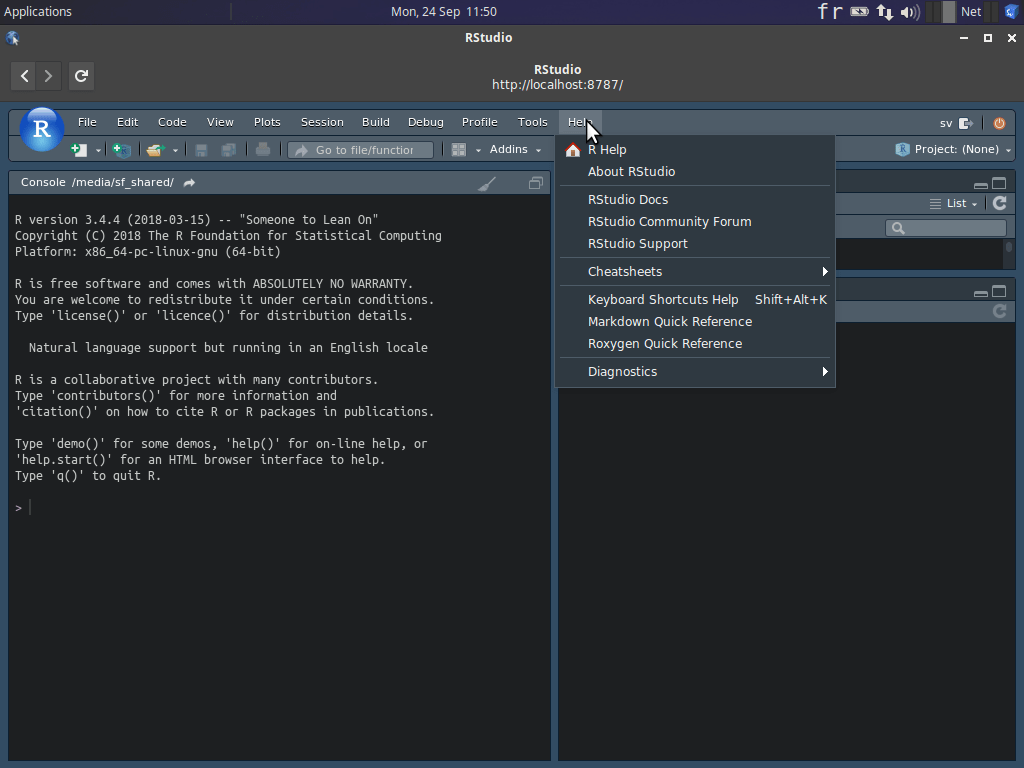The image size is (1024, 768).
Task: View the console working directory arrow
Action: (x=189, y=183)
